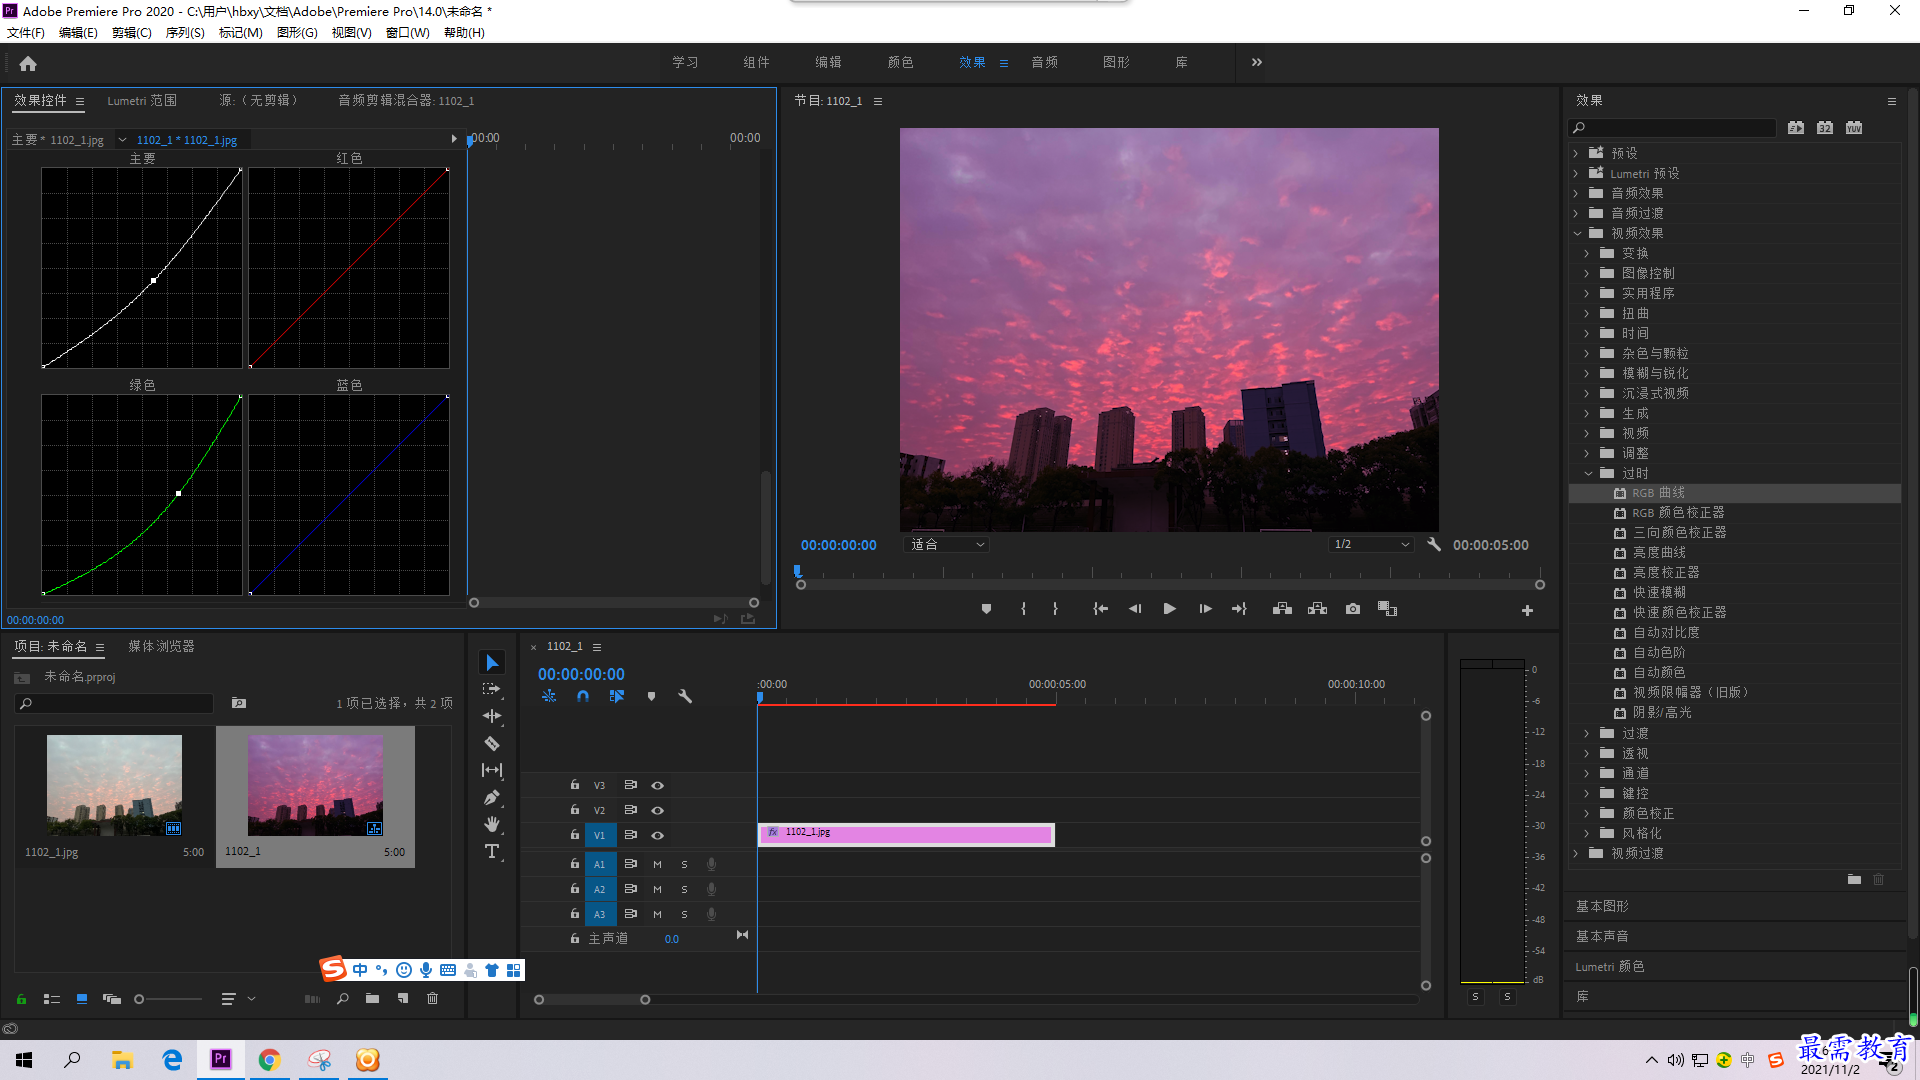Image resolution: width=1920 pixels, height=1080 pixels.
Task: Toggle lock on track V1
Action: [x=575, y=834]
